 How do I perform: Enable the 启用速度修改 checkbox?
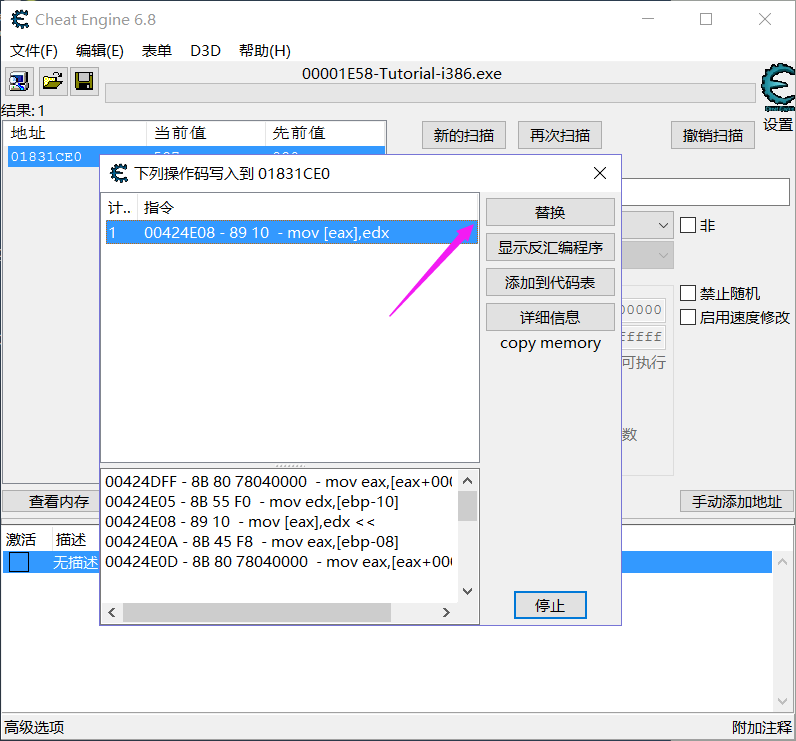click(x=688, y=317)
